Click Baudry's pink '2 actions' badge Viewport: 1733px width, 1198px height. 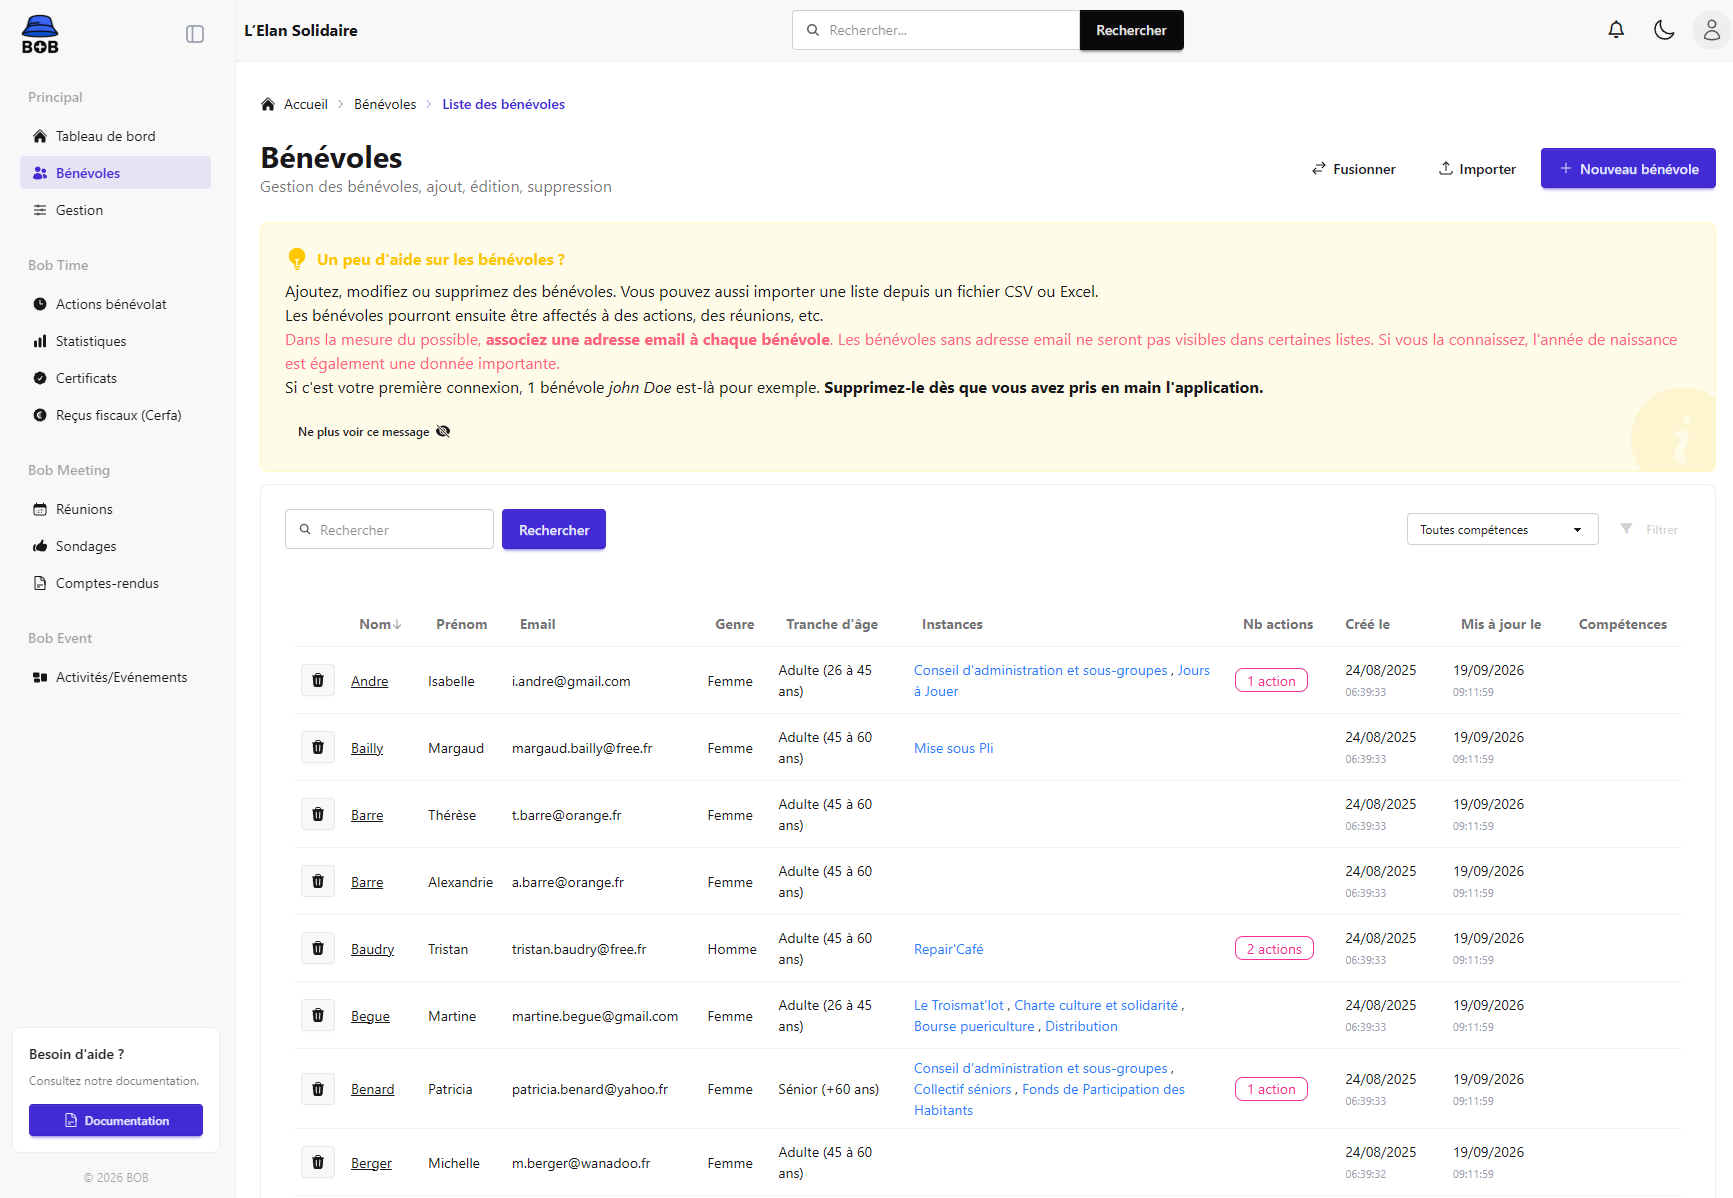1274,949
